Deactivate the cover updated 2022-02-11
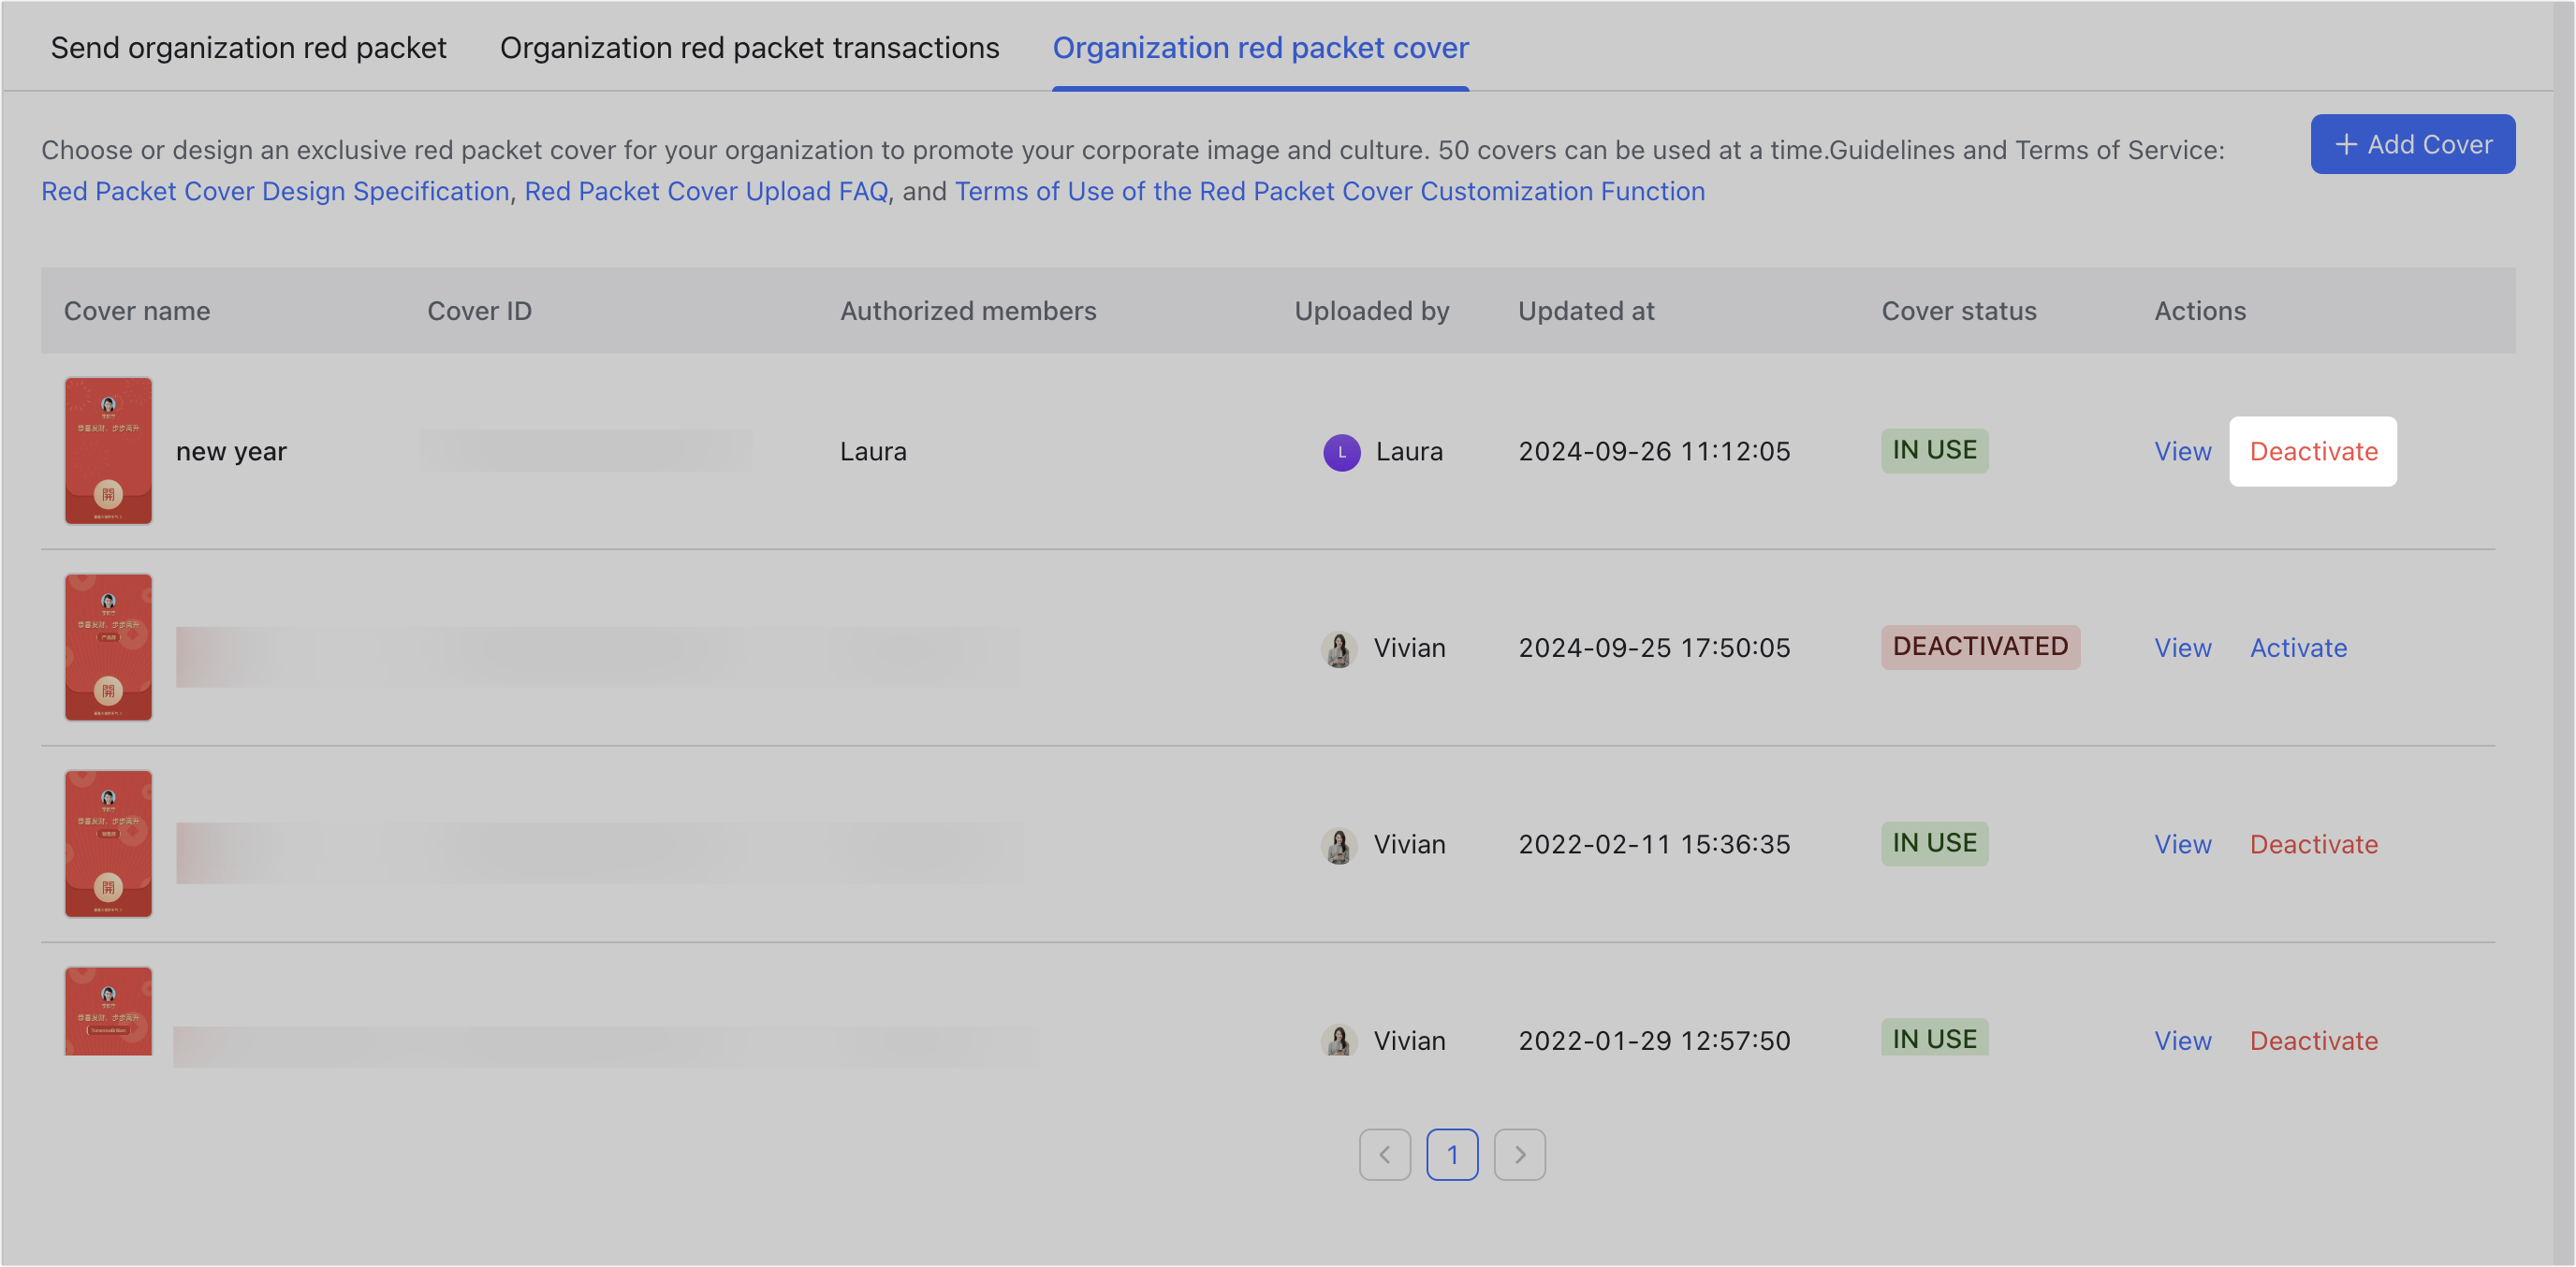 point(2313,845)
